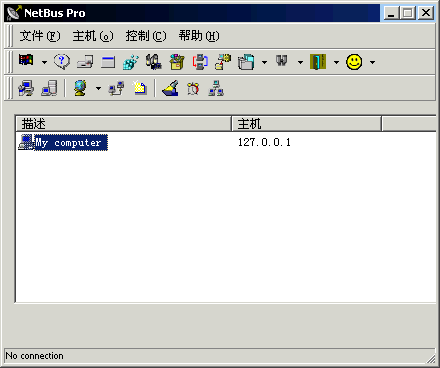Click the disconnect gray computer tower icon

point(49,88)
